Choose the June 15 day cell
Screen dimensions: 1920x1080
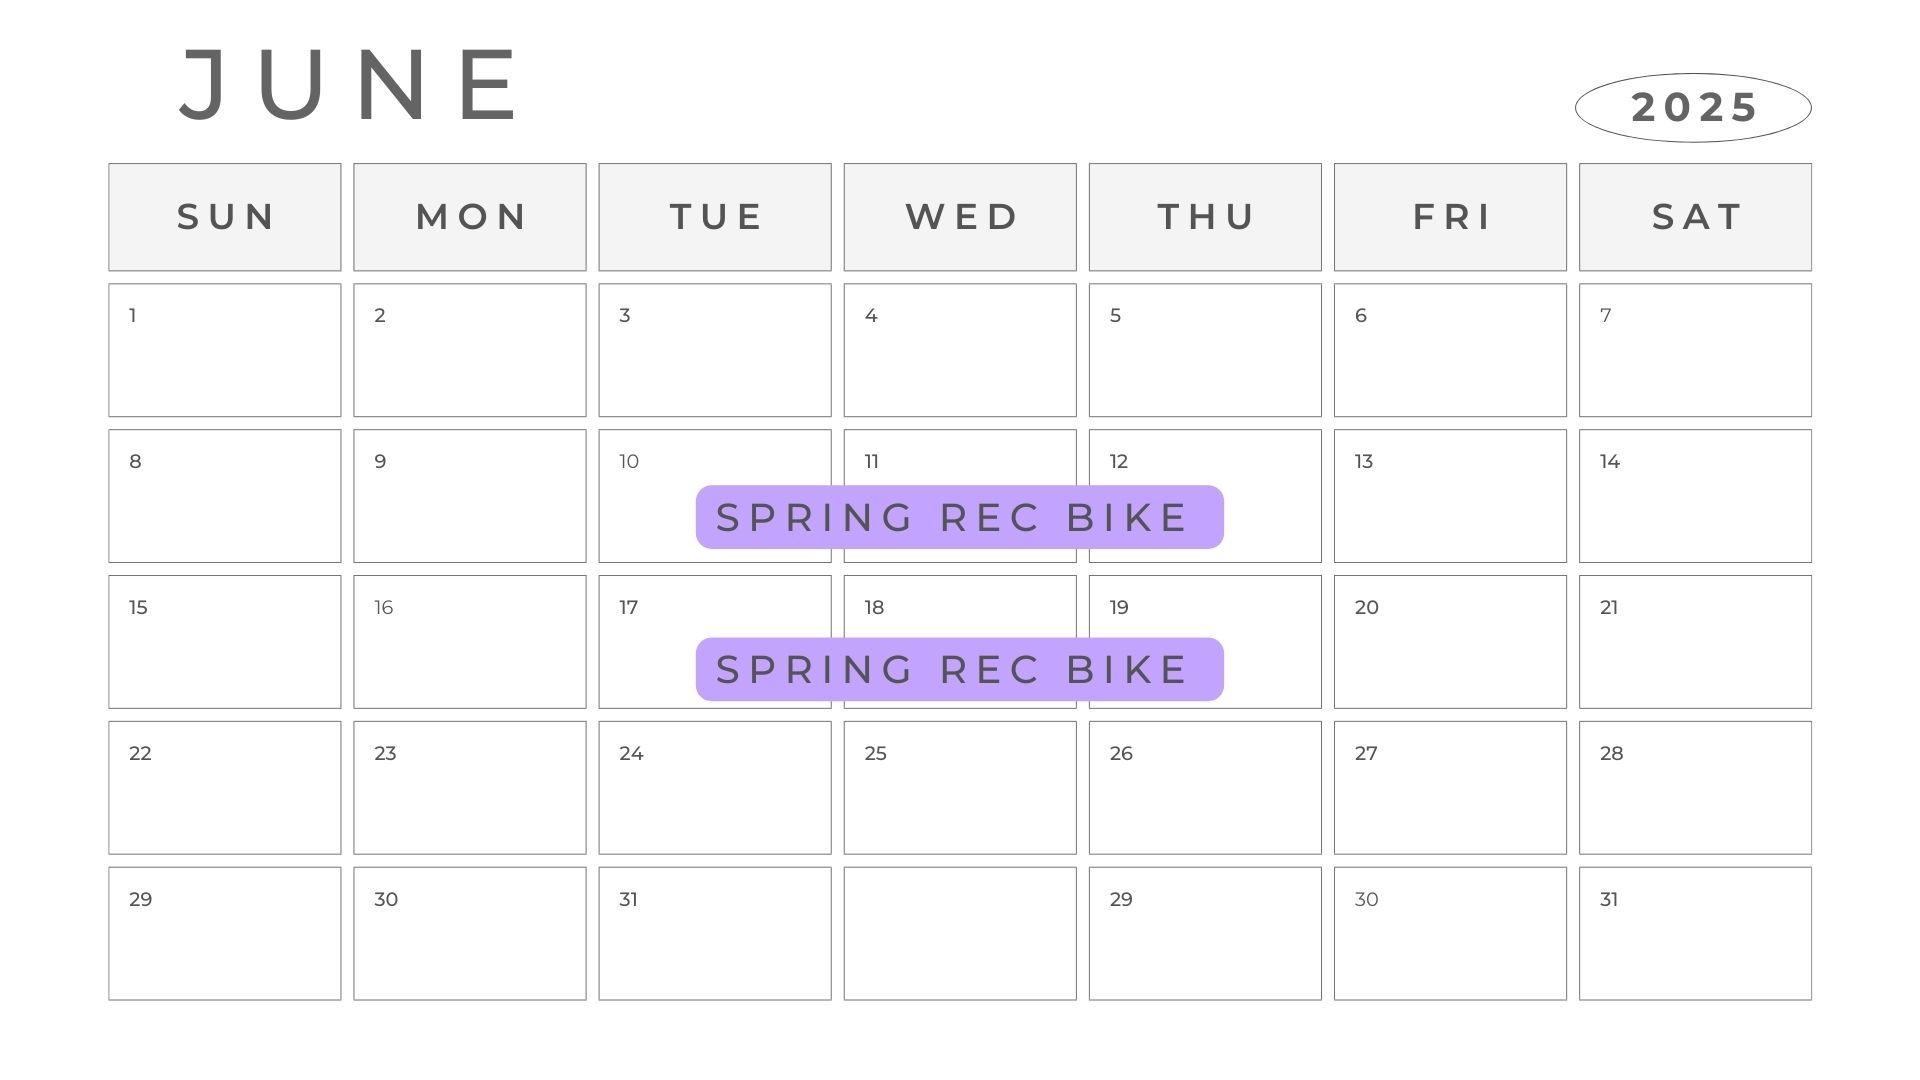(225, 642)
